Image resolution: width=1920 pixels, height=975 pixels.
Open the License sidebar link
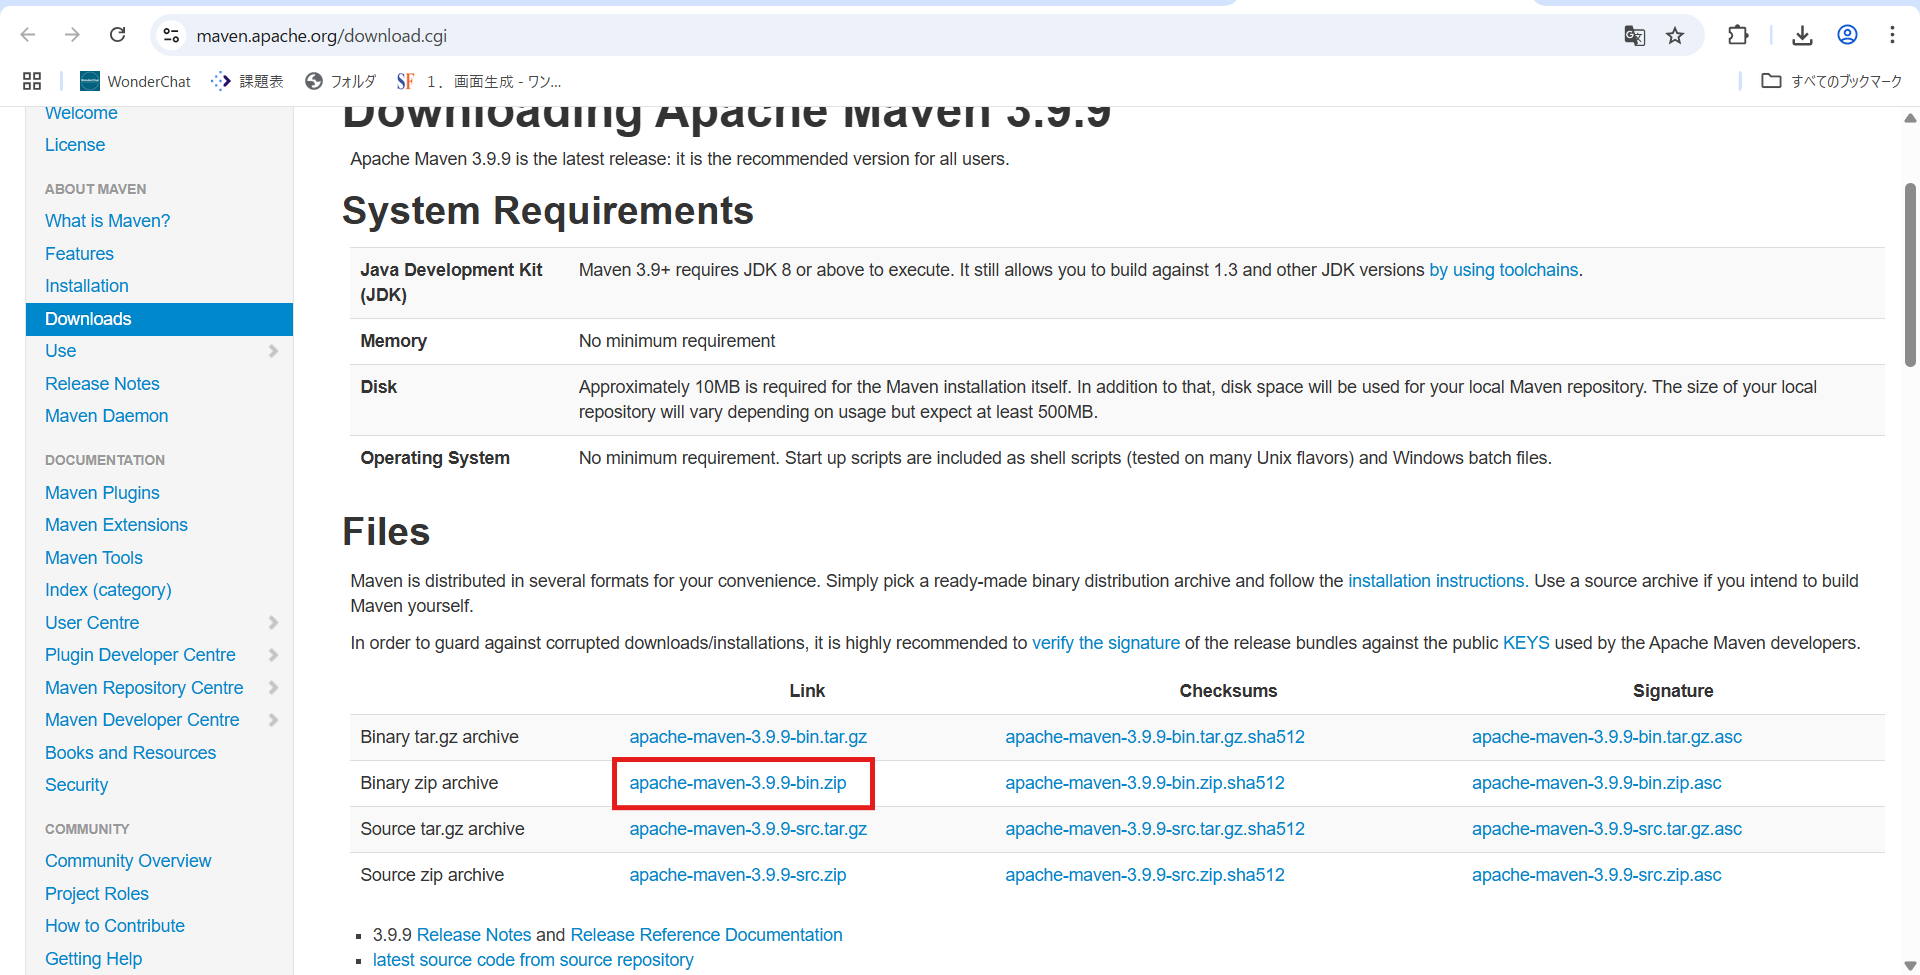[75, 145]
